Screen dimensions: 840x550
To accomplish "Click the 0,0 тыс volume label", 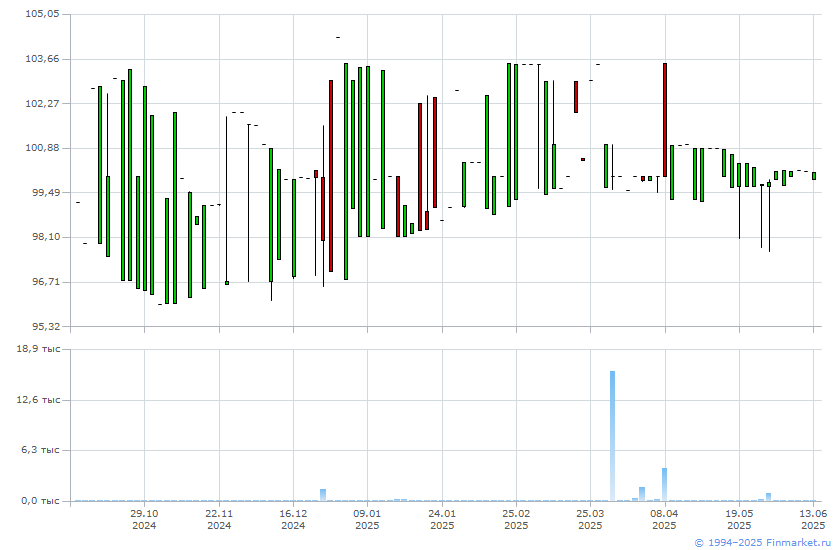I will [41, 501].
